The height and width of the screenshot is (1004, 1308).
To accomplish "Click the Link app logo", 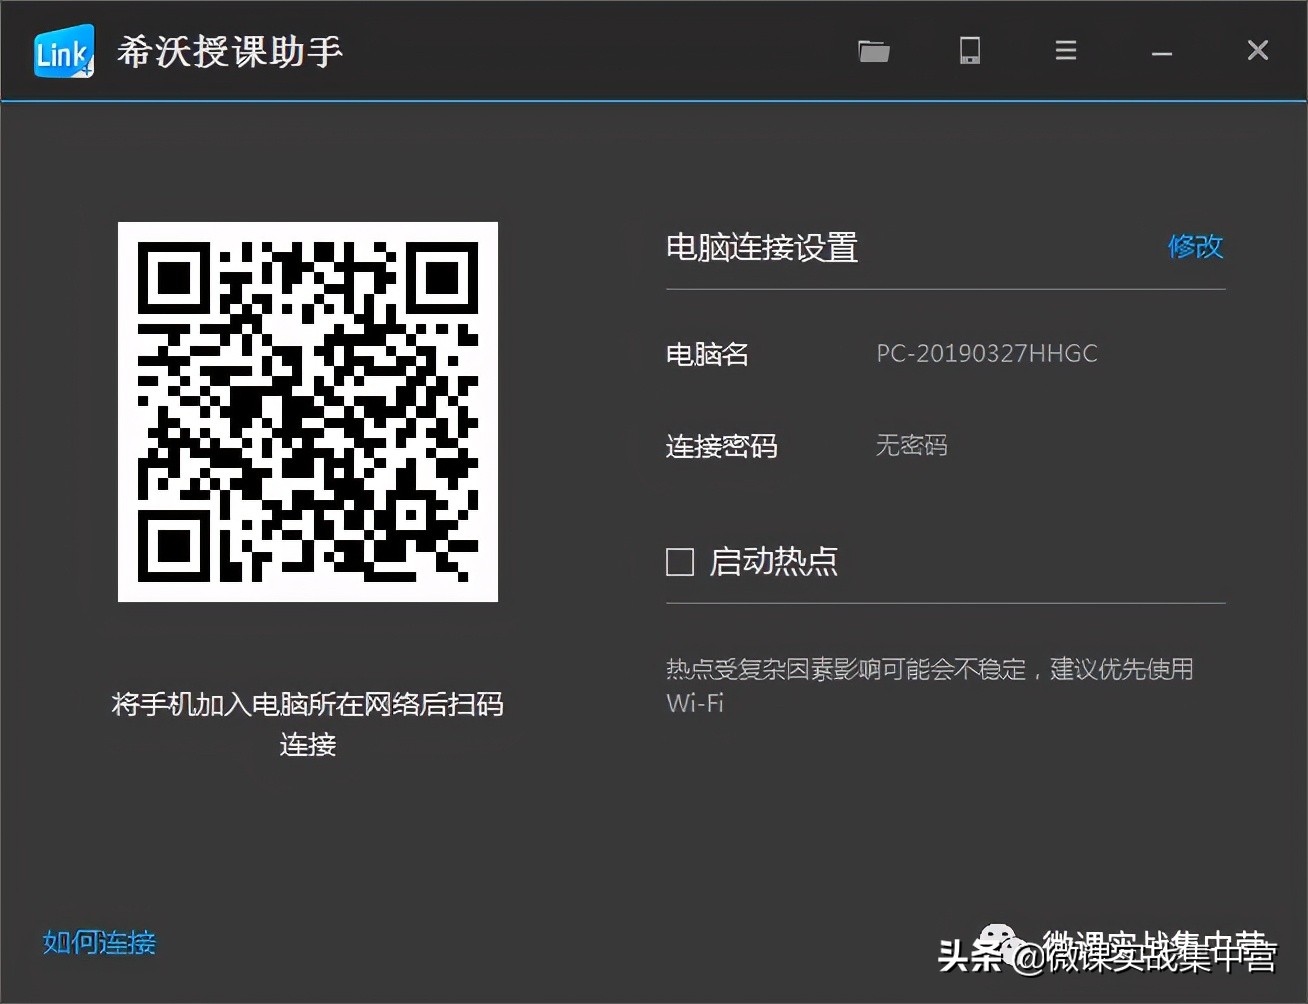I will click(62, 51).
